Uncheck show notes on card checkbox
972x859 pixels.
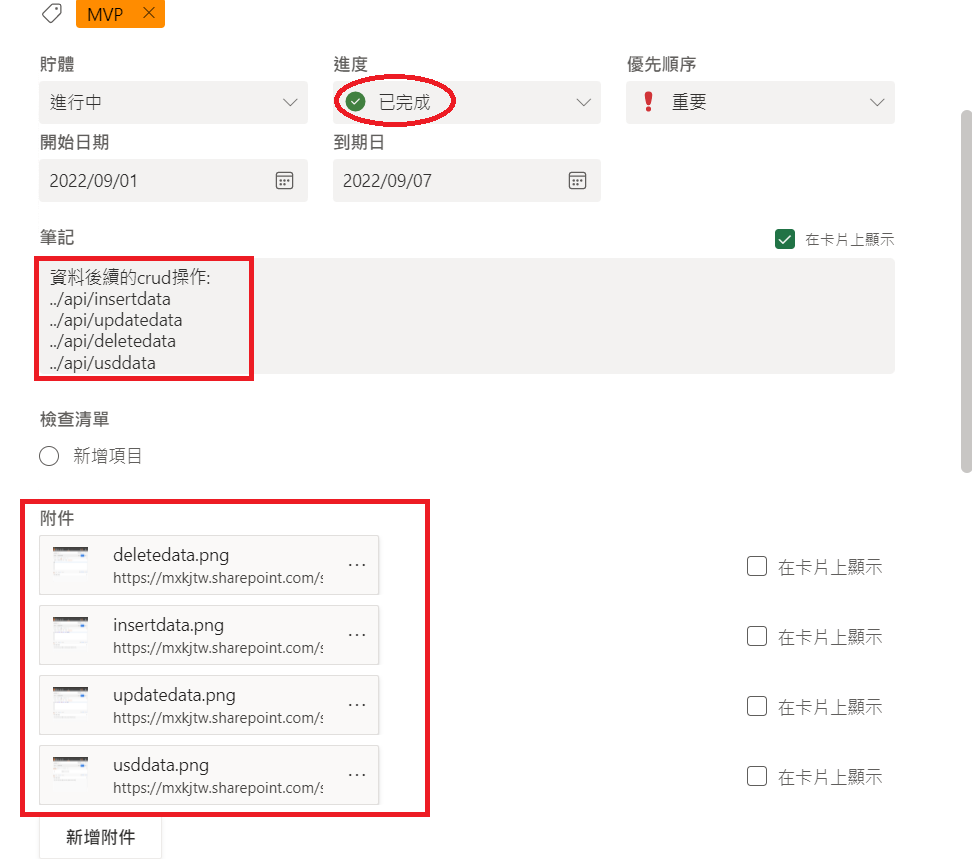pyautogui.click(x=785, y=239)
